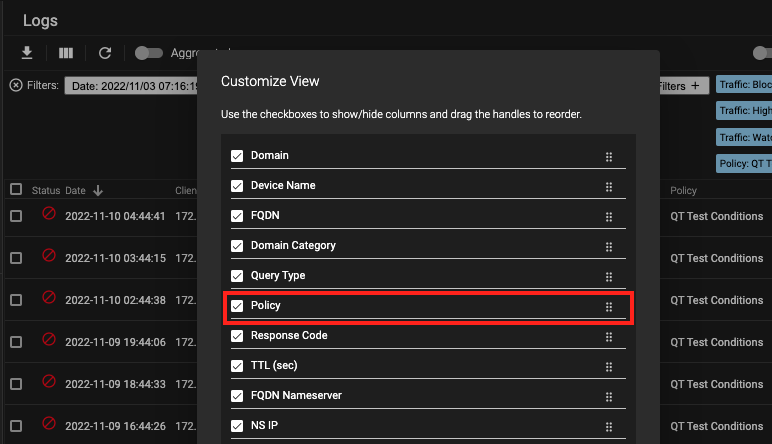
Task: Click the refresh logs icon
Action: [x=104, y=53]
